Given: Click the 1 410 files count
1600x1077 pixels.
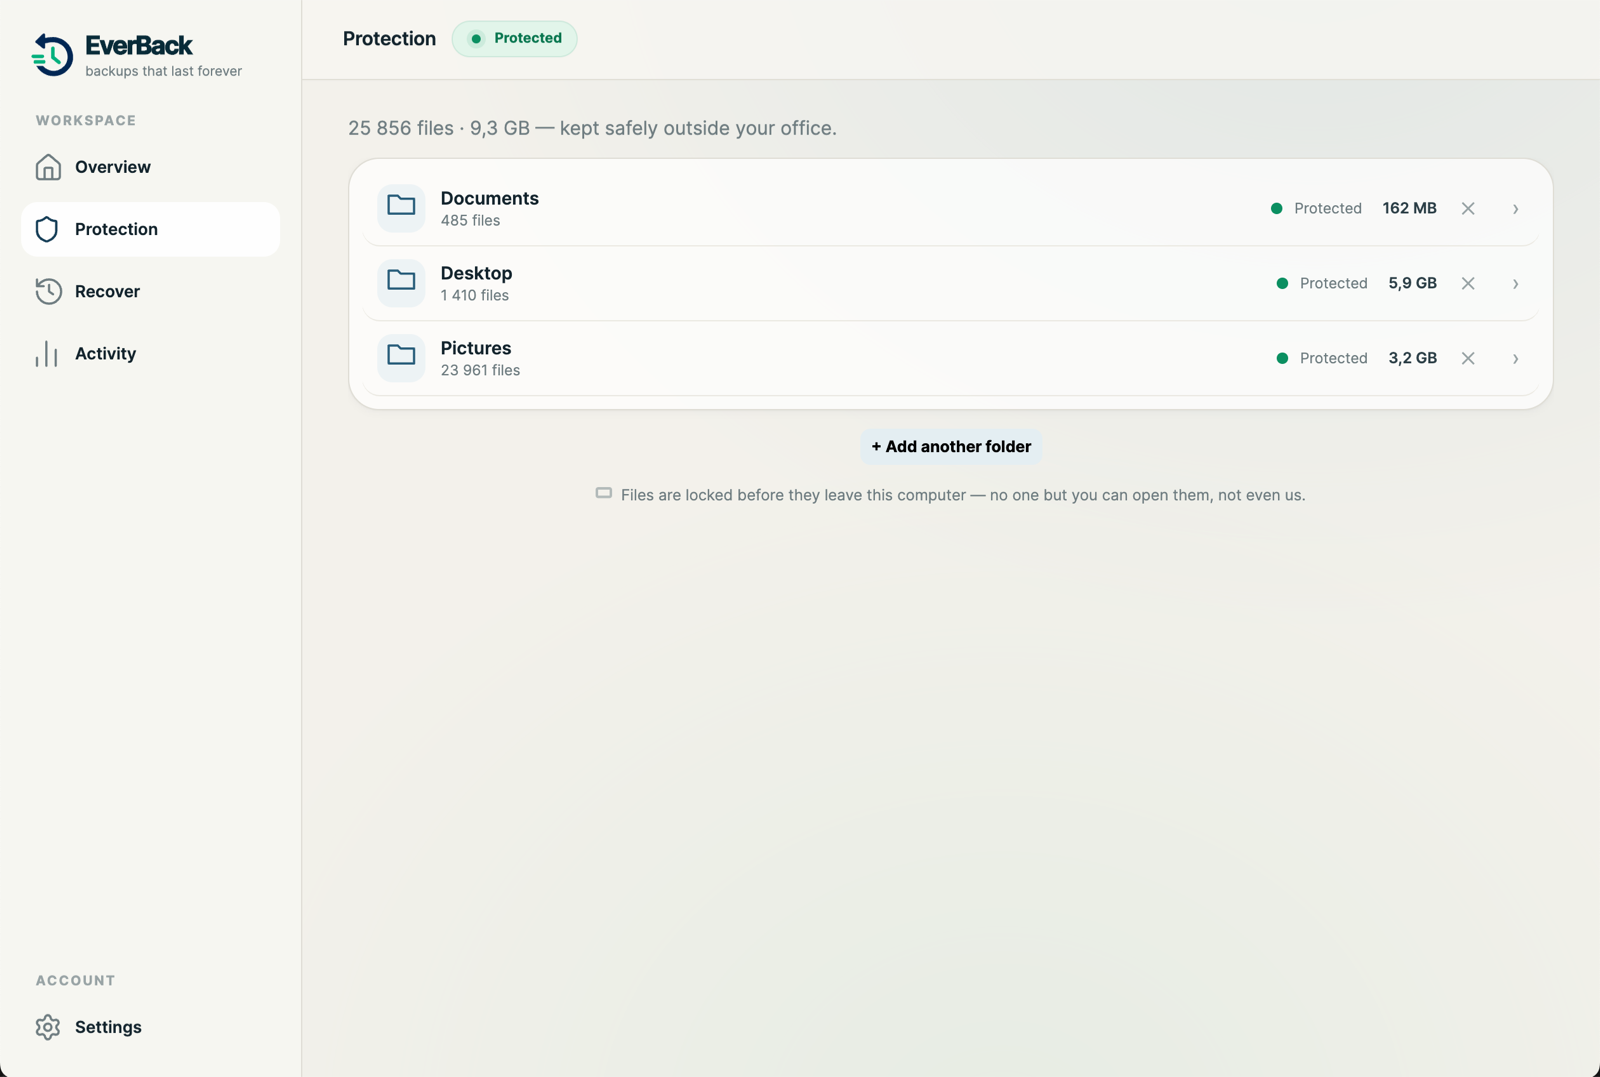Looking at the screenshot, I should point(475,295).
